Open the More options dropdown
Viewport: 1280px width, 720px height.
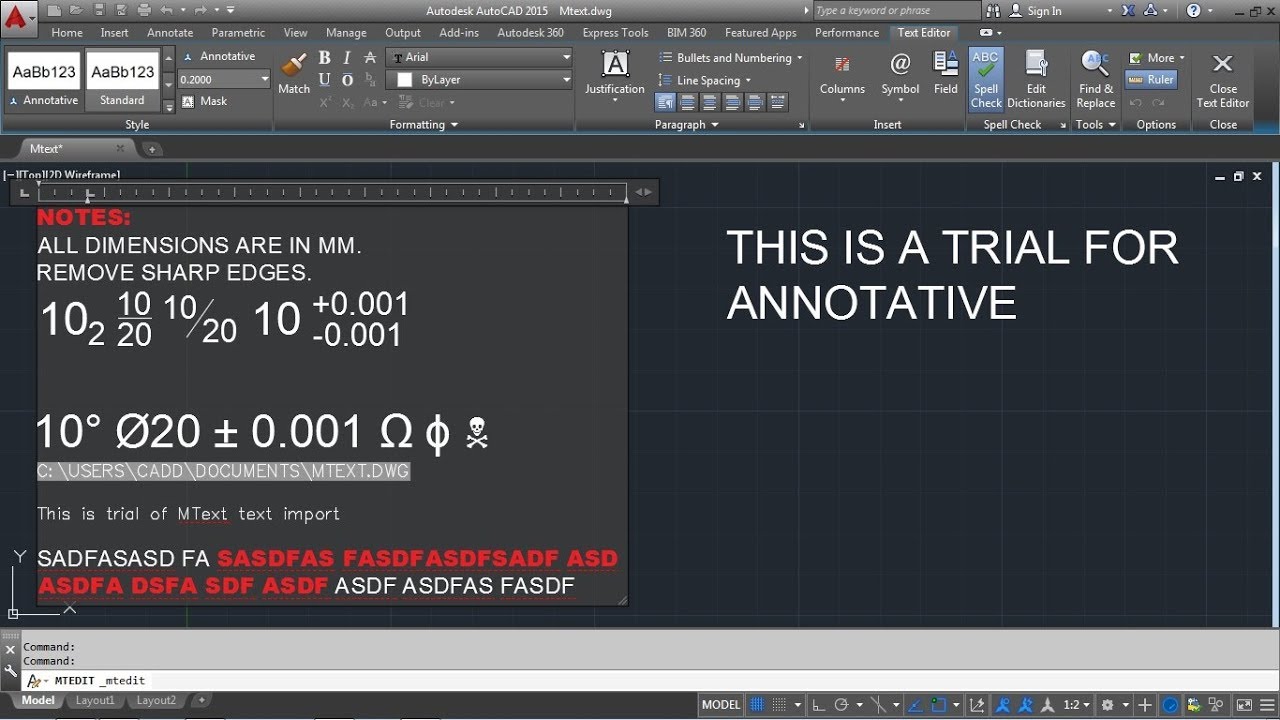(1157, 58)
